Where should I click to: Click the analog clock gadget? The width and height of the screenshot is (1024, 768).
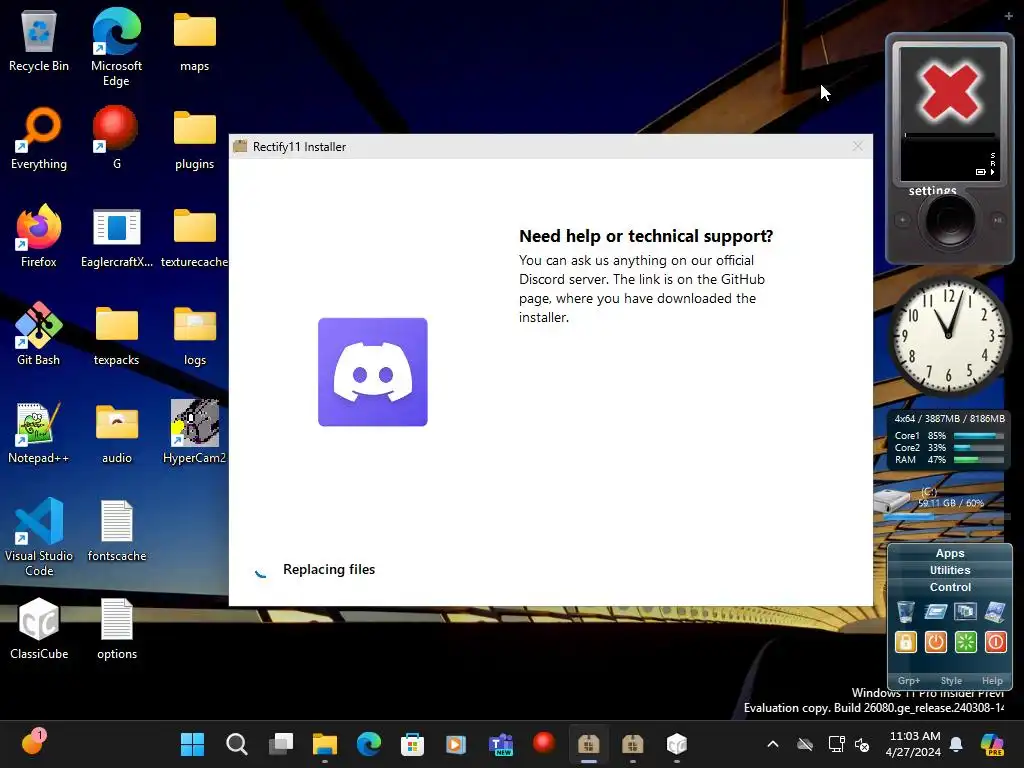coord(948,335)
